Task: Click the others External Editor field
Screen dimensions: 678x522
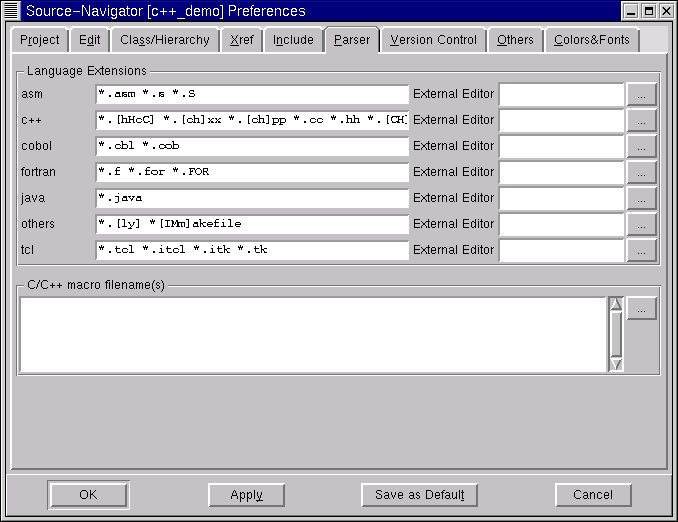Action: pos(562,224)
